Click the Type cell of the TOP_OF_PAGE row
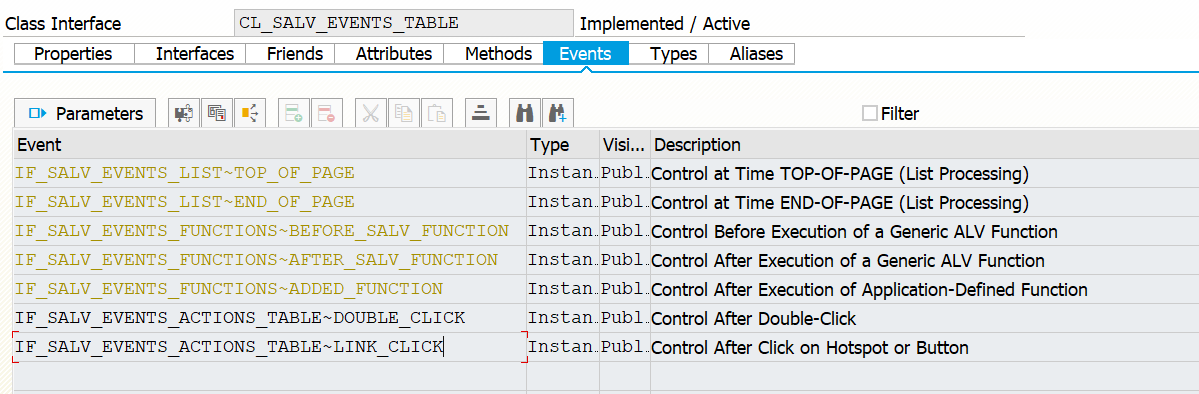 563,173
